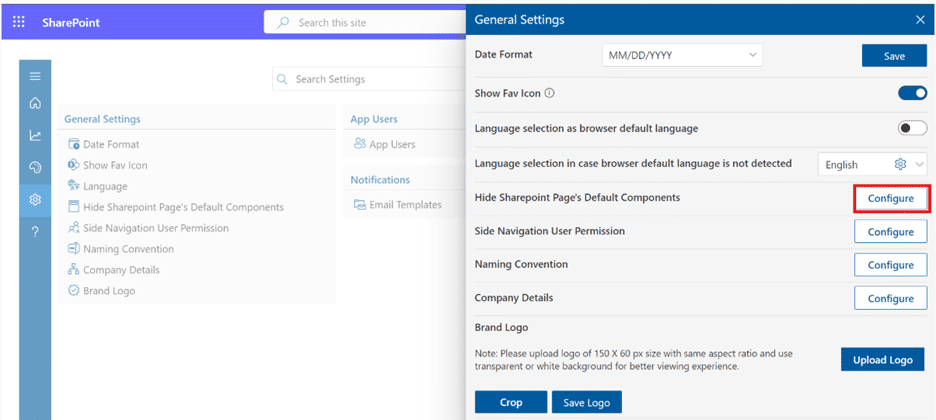The width and height of the screenshot is (936, 420).
Task: Open the help question mark icon
Action: (35, 232)
